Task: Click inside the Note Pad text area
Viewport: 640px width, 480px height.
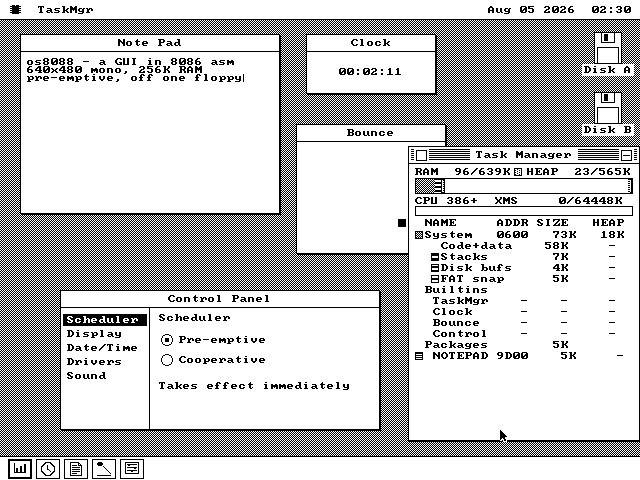Action: [x=150, y=132]
